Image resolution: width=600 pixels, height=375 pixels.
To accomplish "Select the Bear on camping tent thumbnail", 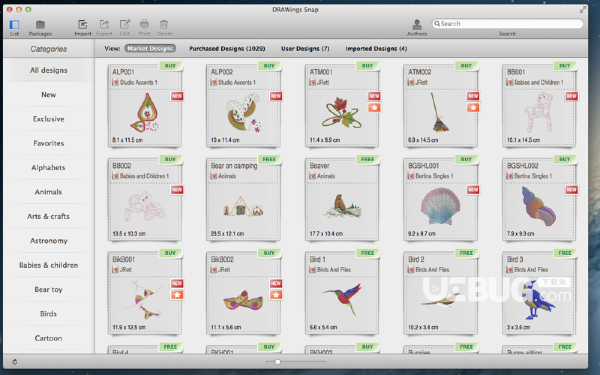I will coord(243,207).
